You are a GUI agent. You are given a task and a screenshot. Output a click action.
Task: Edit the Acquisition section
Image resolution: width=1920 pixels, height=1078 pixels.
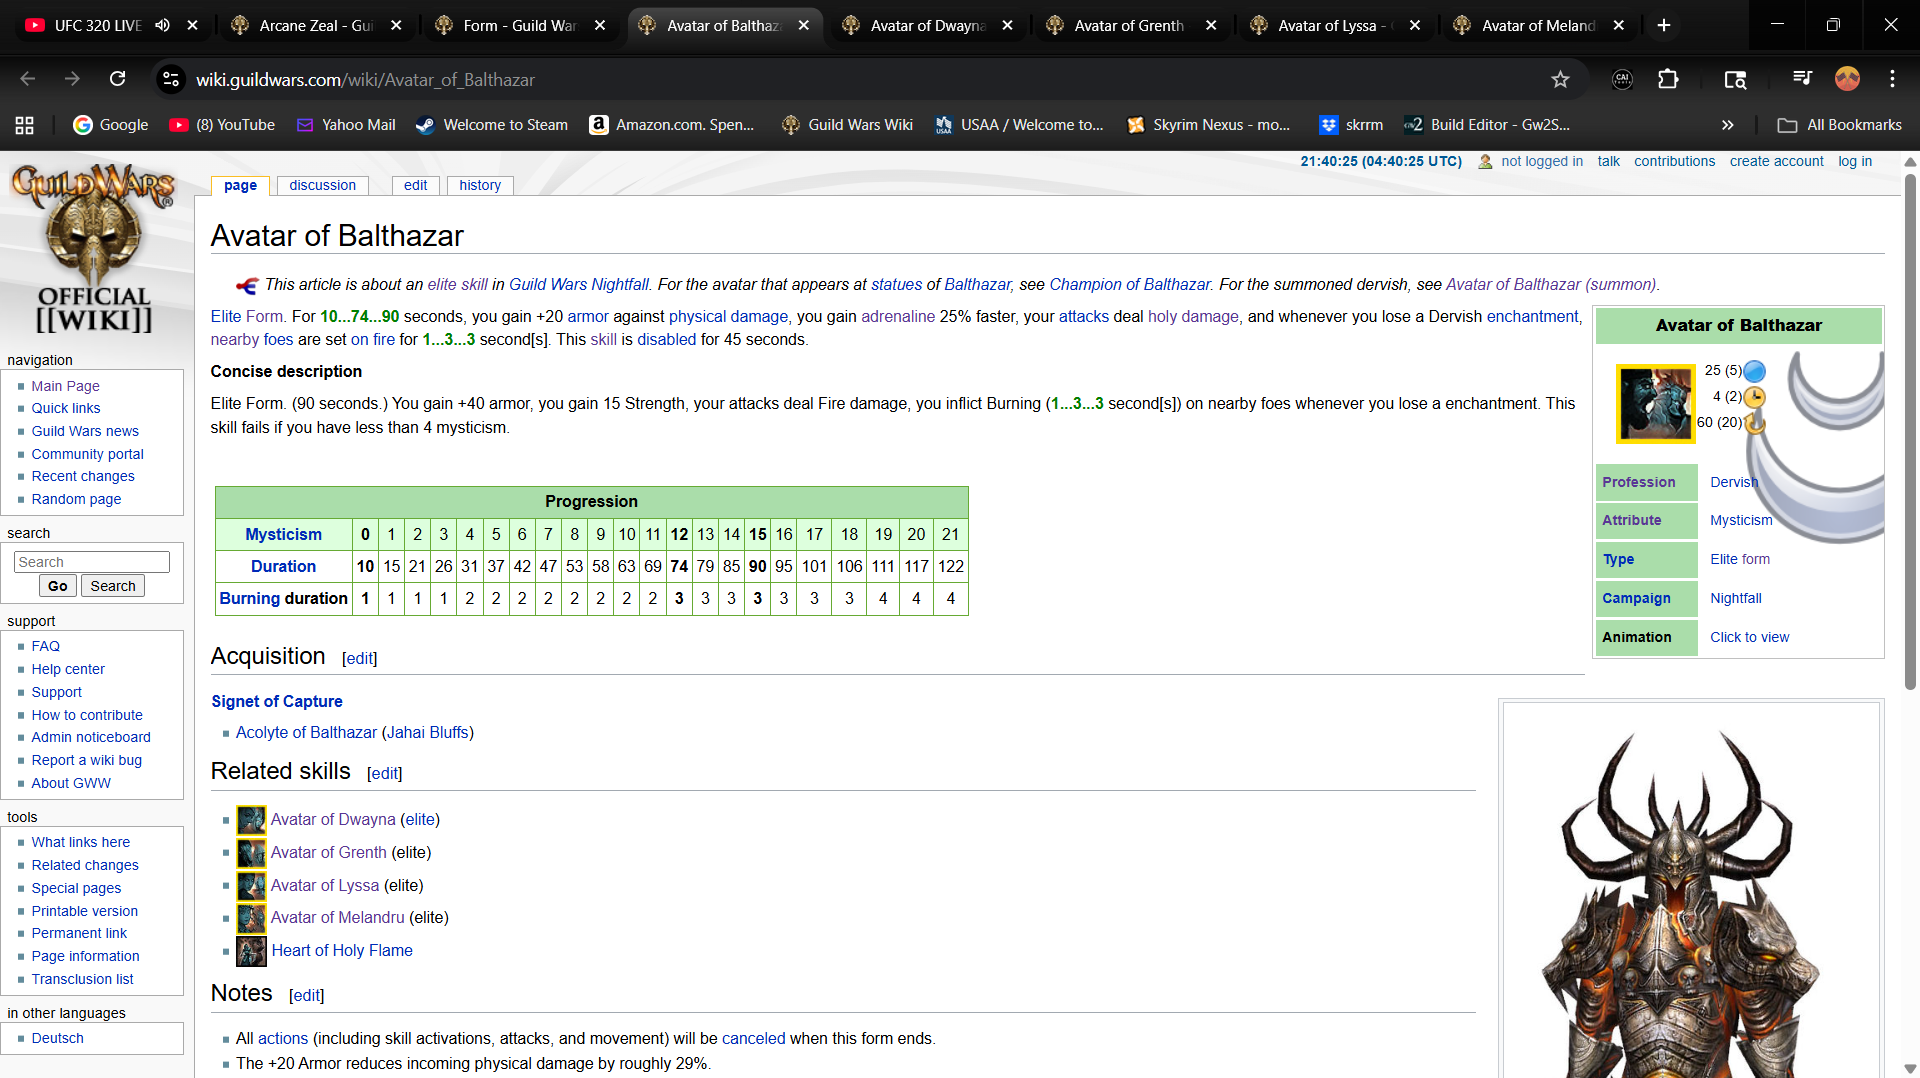point(359,658)
